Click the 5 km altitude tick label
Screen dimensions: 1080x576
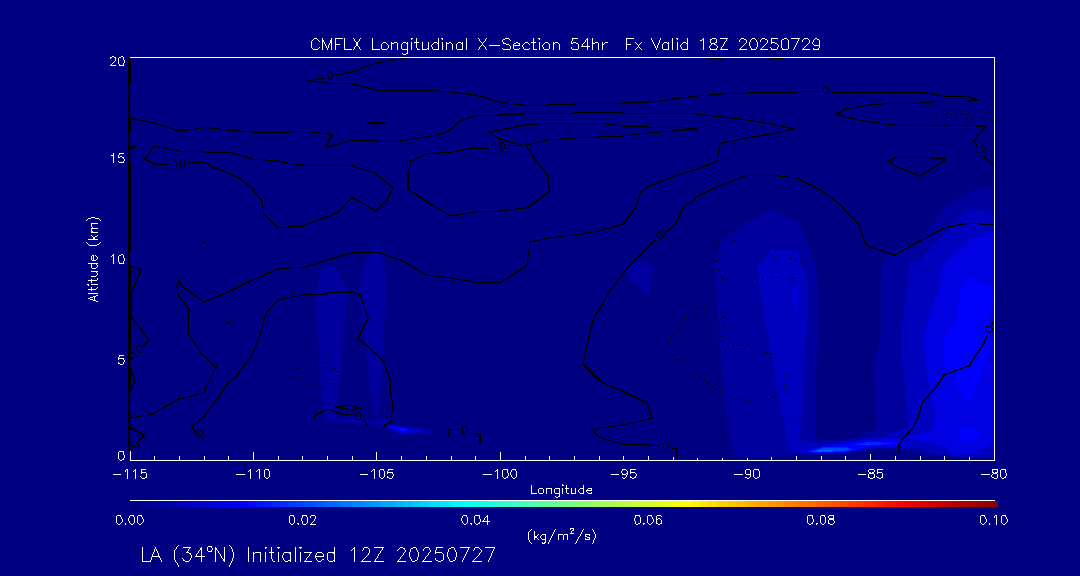[119, 359]
